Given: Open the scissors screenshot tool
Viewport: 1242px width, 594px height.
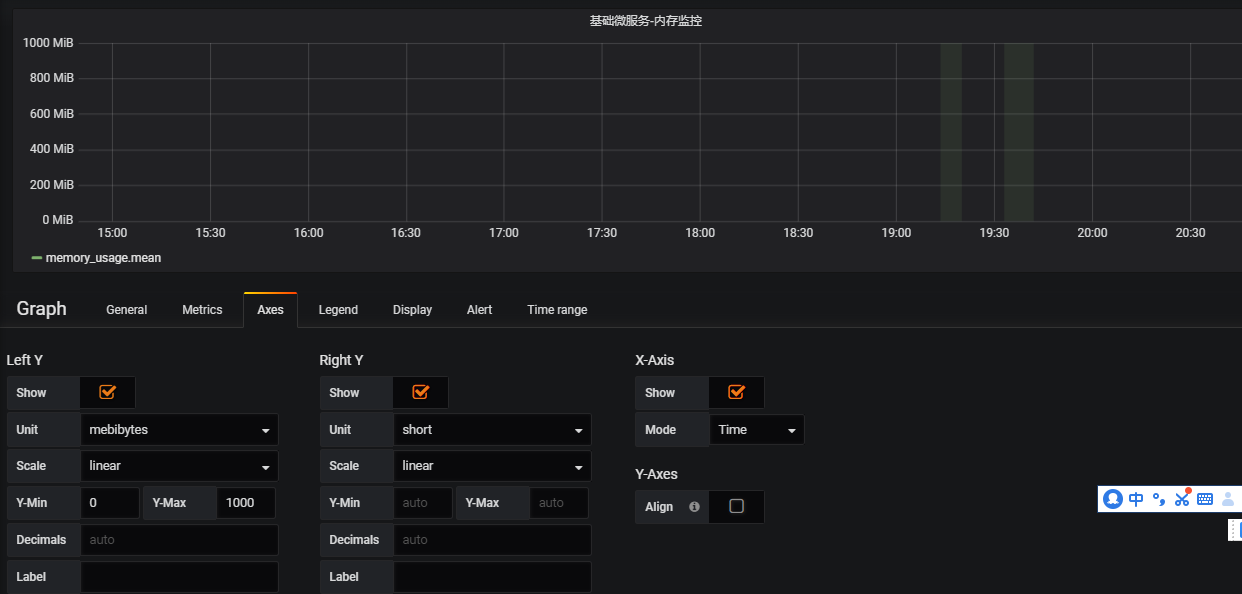Looking at the screenshot, I should click(x=1182, y=499).
